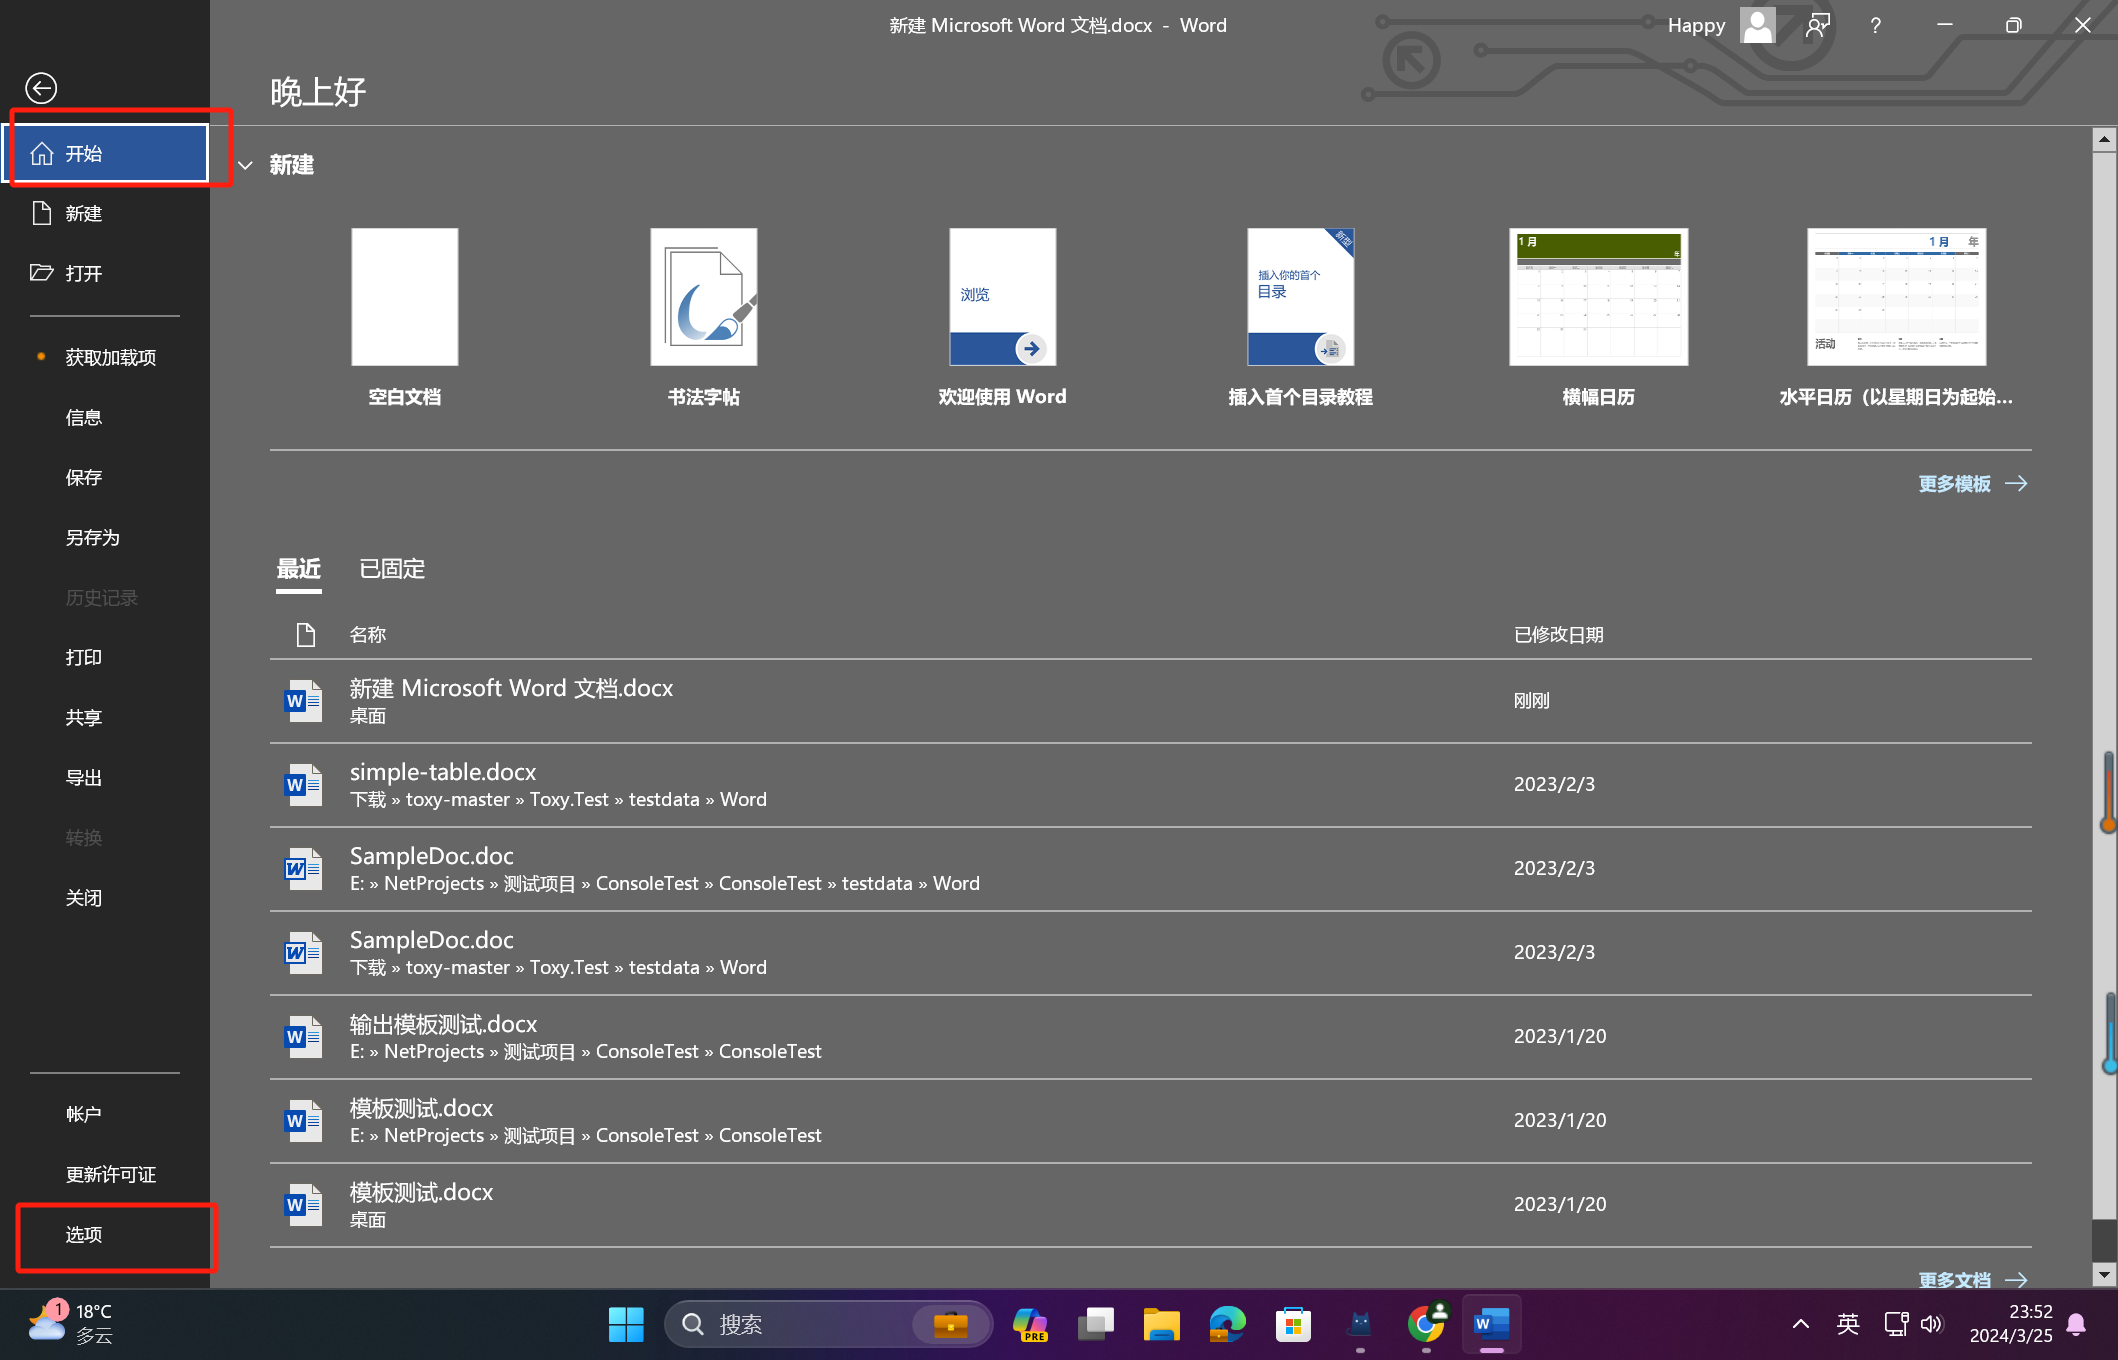This screenshot has height=1360, width=2118.
Task: Collapse the 新建 section chevron
Action: coord(246,165)
